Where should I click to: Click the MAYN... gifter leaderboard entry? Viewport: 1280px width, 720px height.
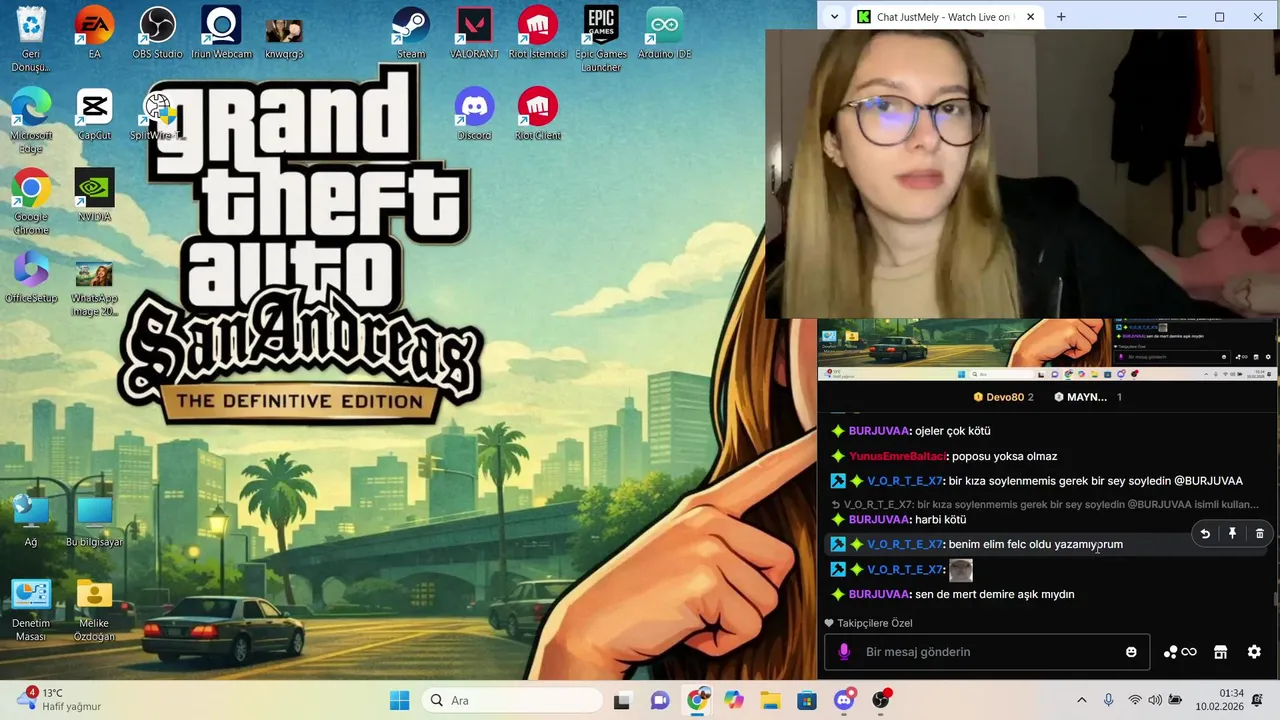[x=1087, y=397]
